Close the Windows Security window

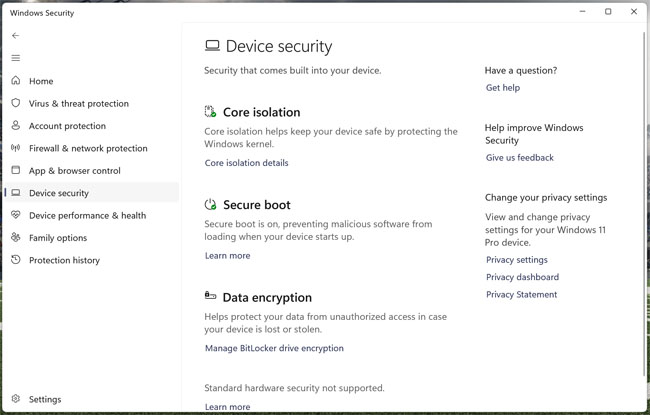(x=634, y=12)
